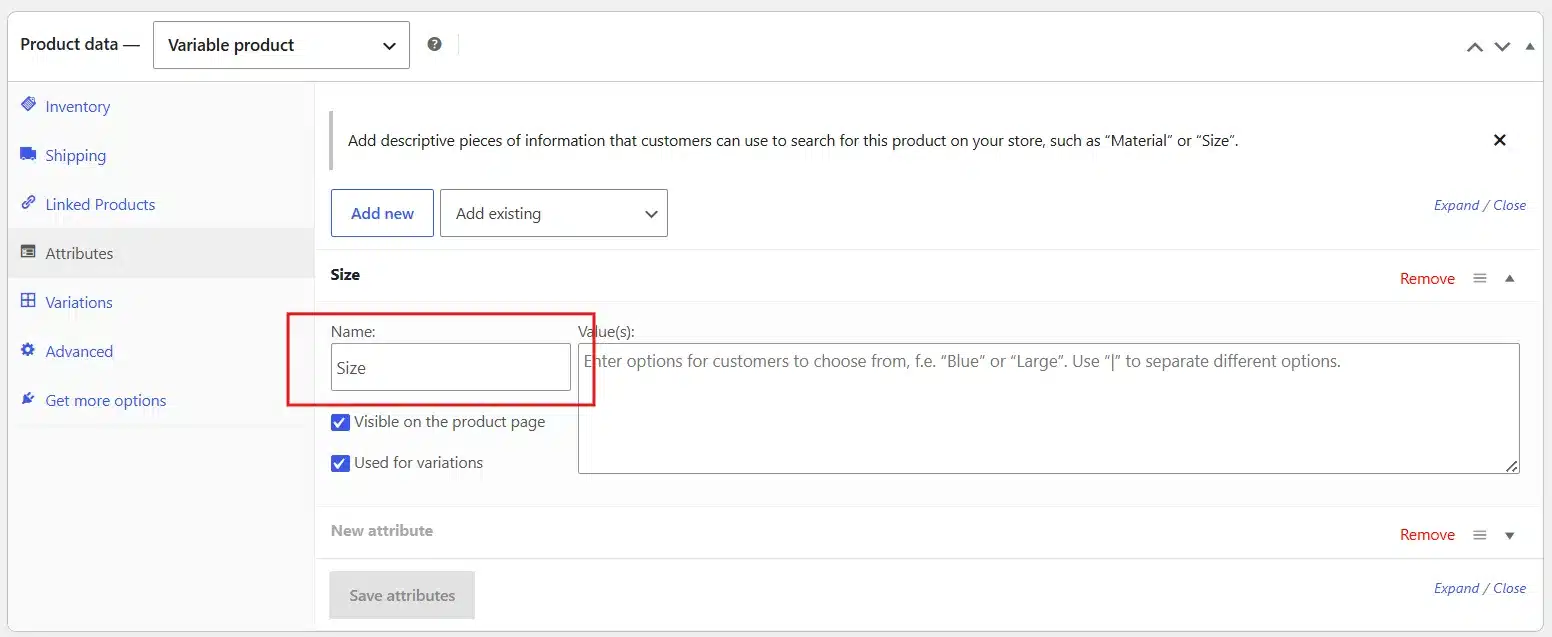Move Product data panel down

click(1502, 46)
